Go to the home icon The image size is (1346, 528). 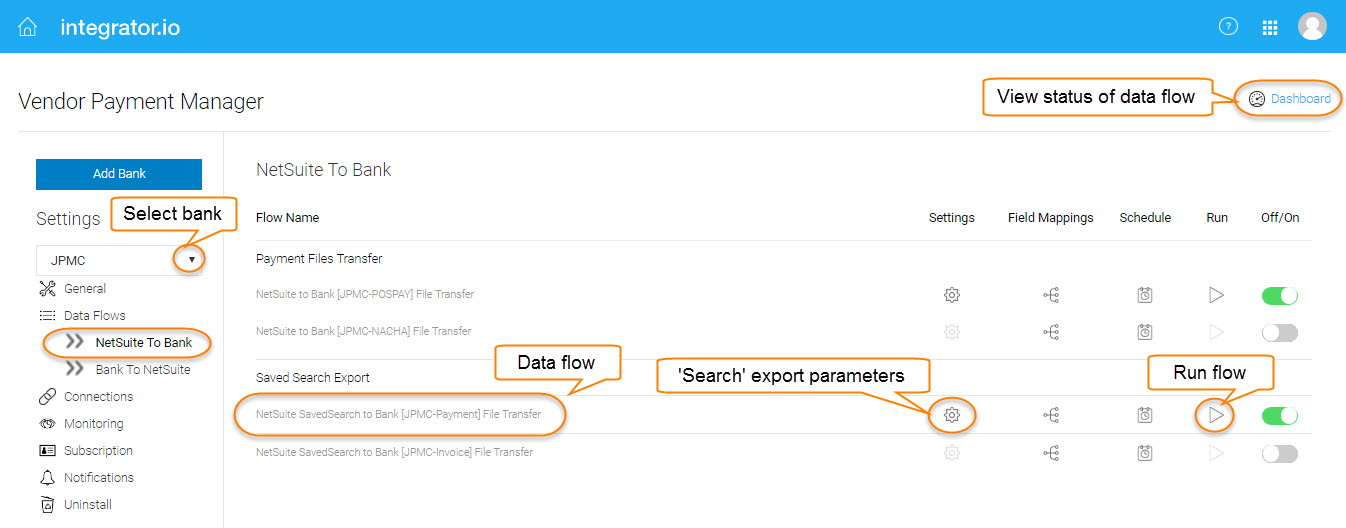point(28,27)
